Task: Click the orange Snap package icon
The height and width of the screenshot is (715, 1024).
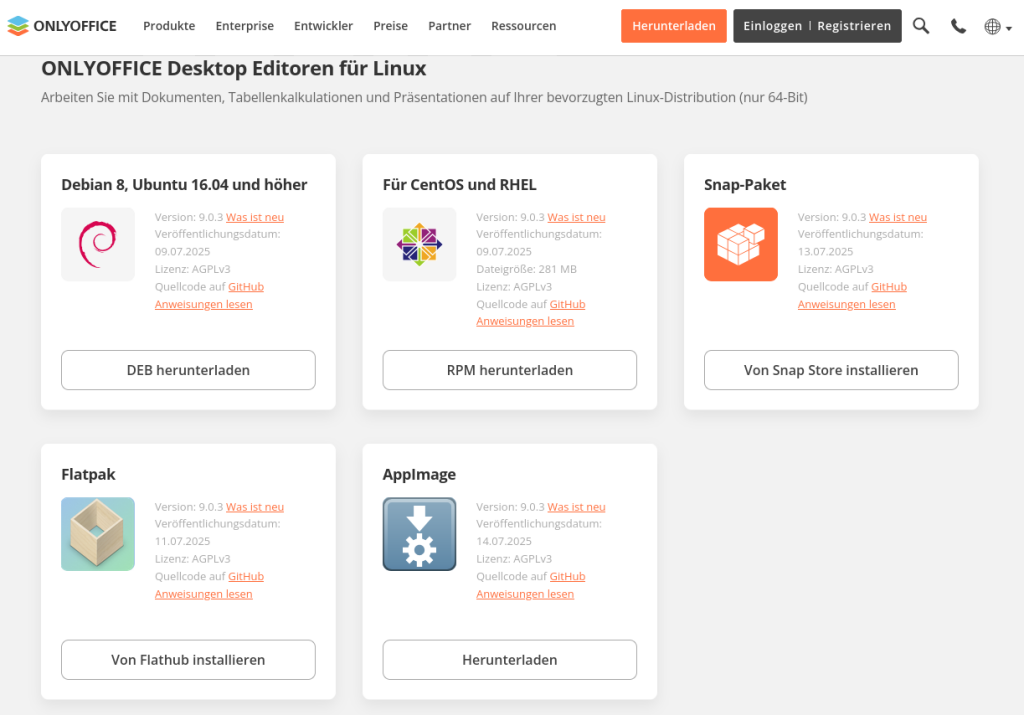Action: click(741, 244)
